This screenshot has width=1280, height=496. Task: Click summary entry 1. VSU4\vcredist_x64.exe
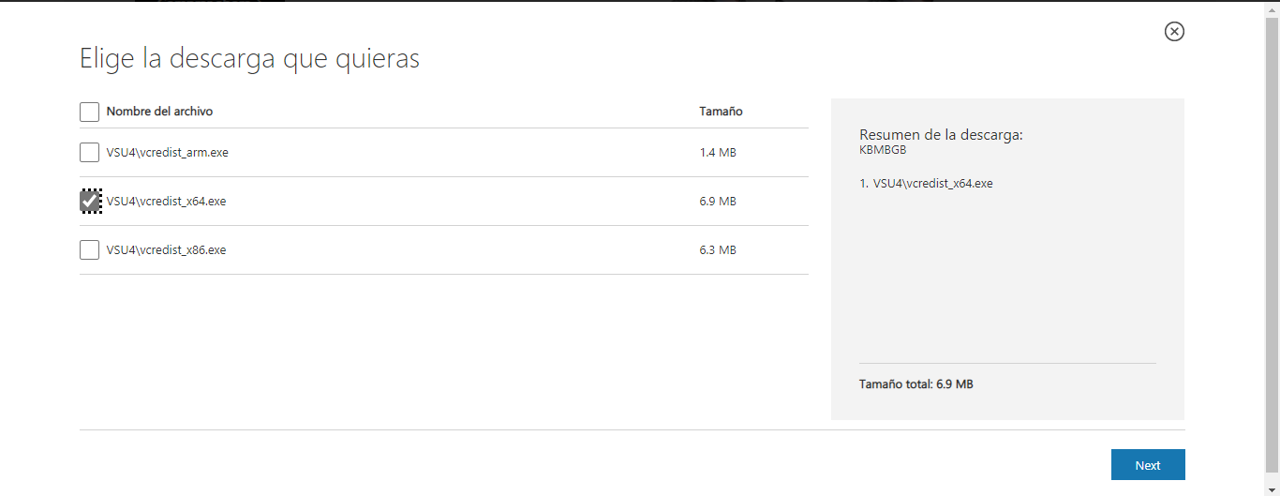(926, 184)
